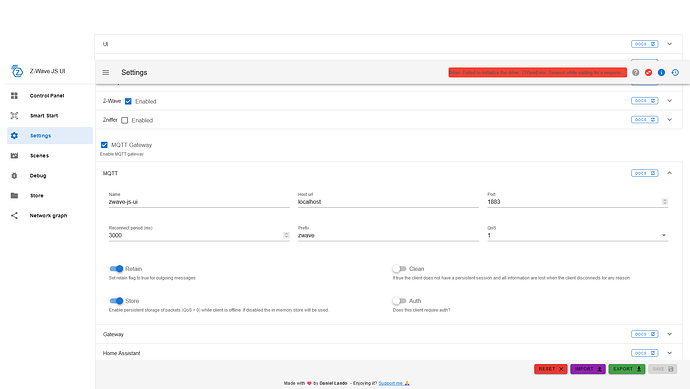Image resolution: width=690 pixels, height=389 pixels.
Task: Open docs for the Z-Wave section
Action: (x=645, y=101)
